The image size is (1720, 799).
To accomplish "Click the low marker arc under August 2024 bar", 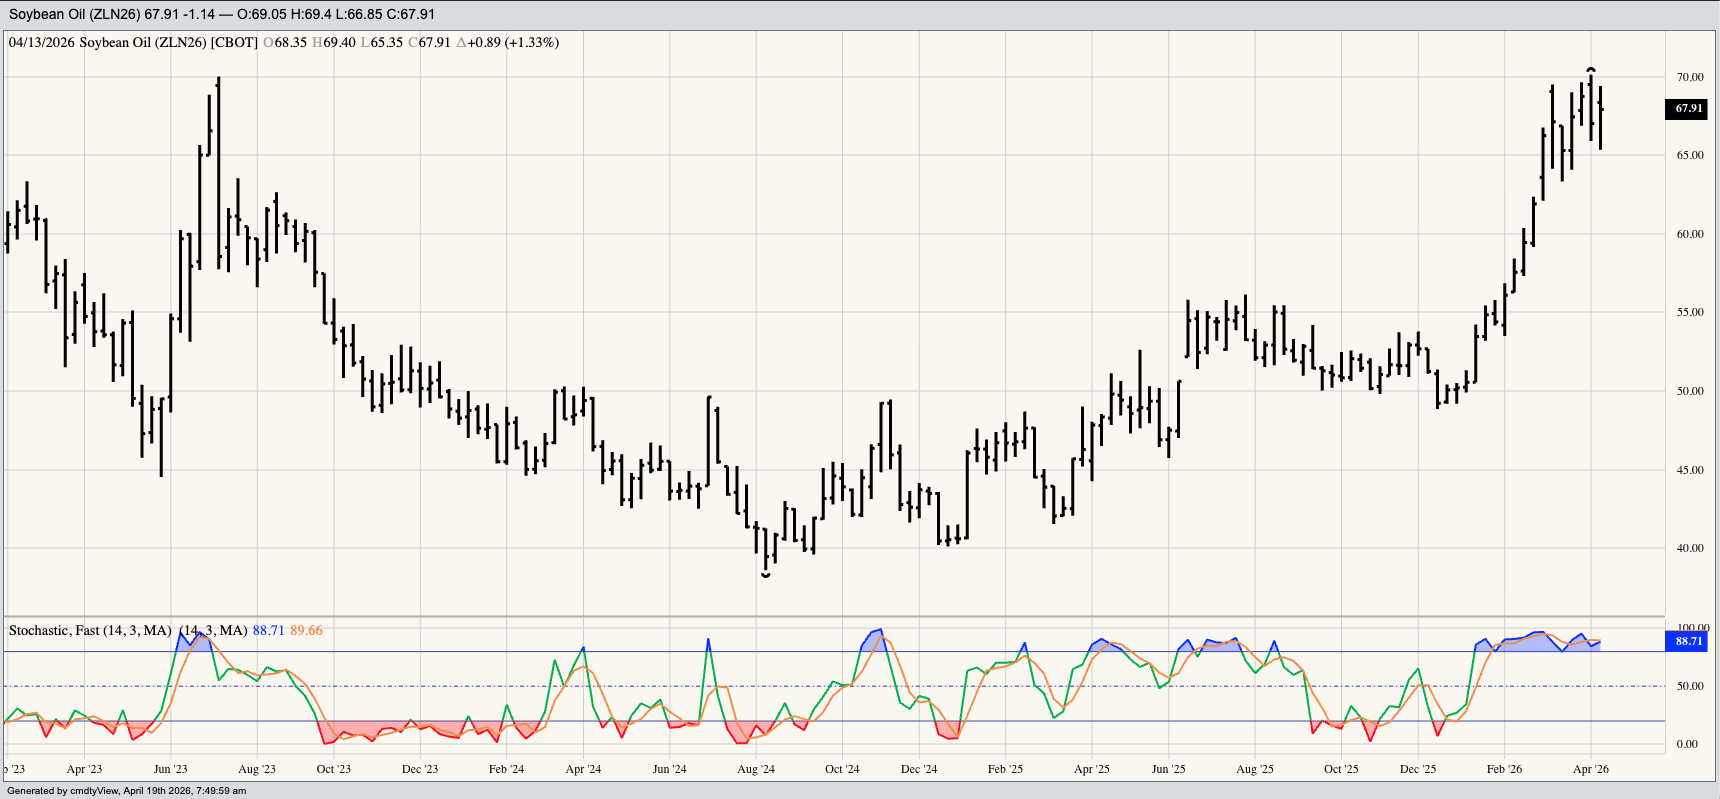I will [766, 575].
